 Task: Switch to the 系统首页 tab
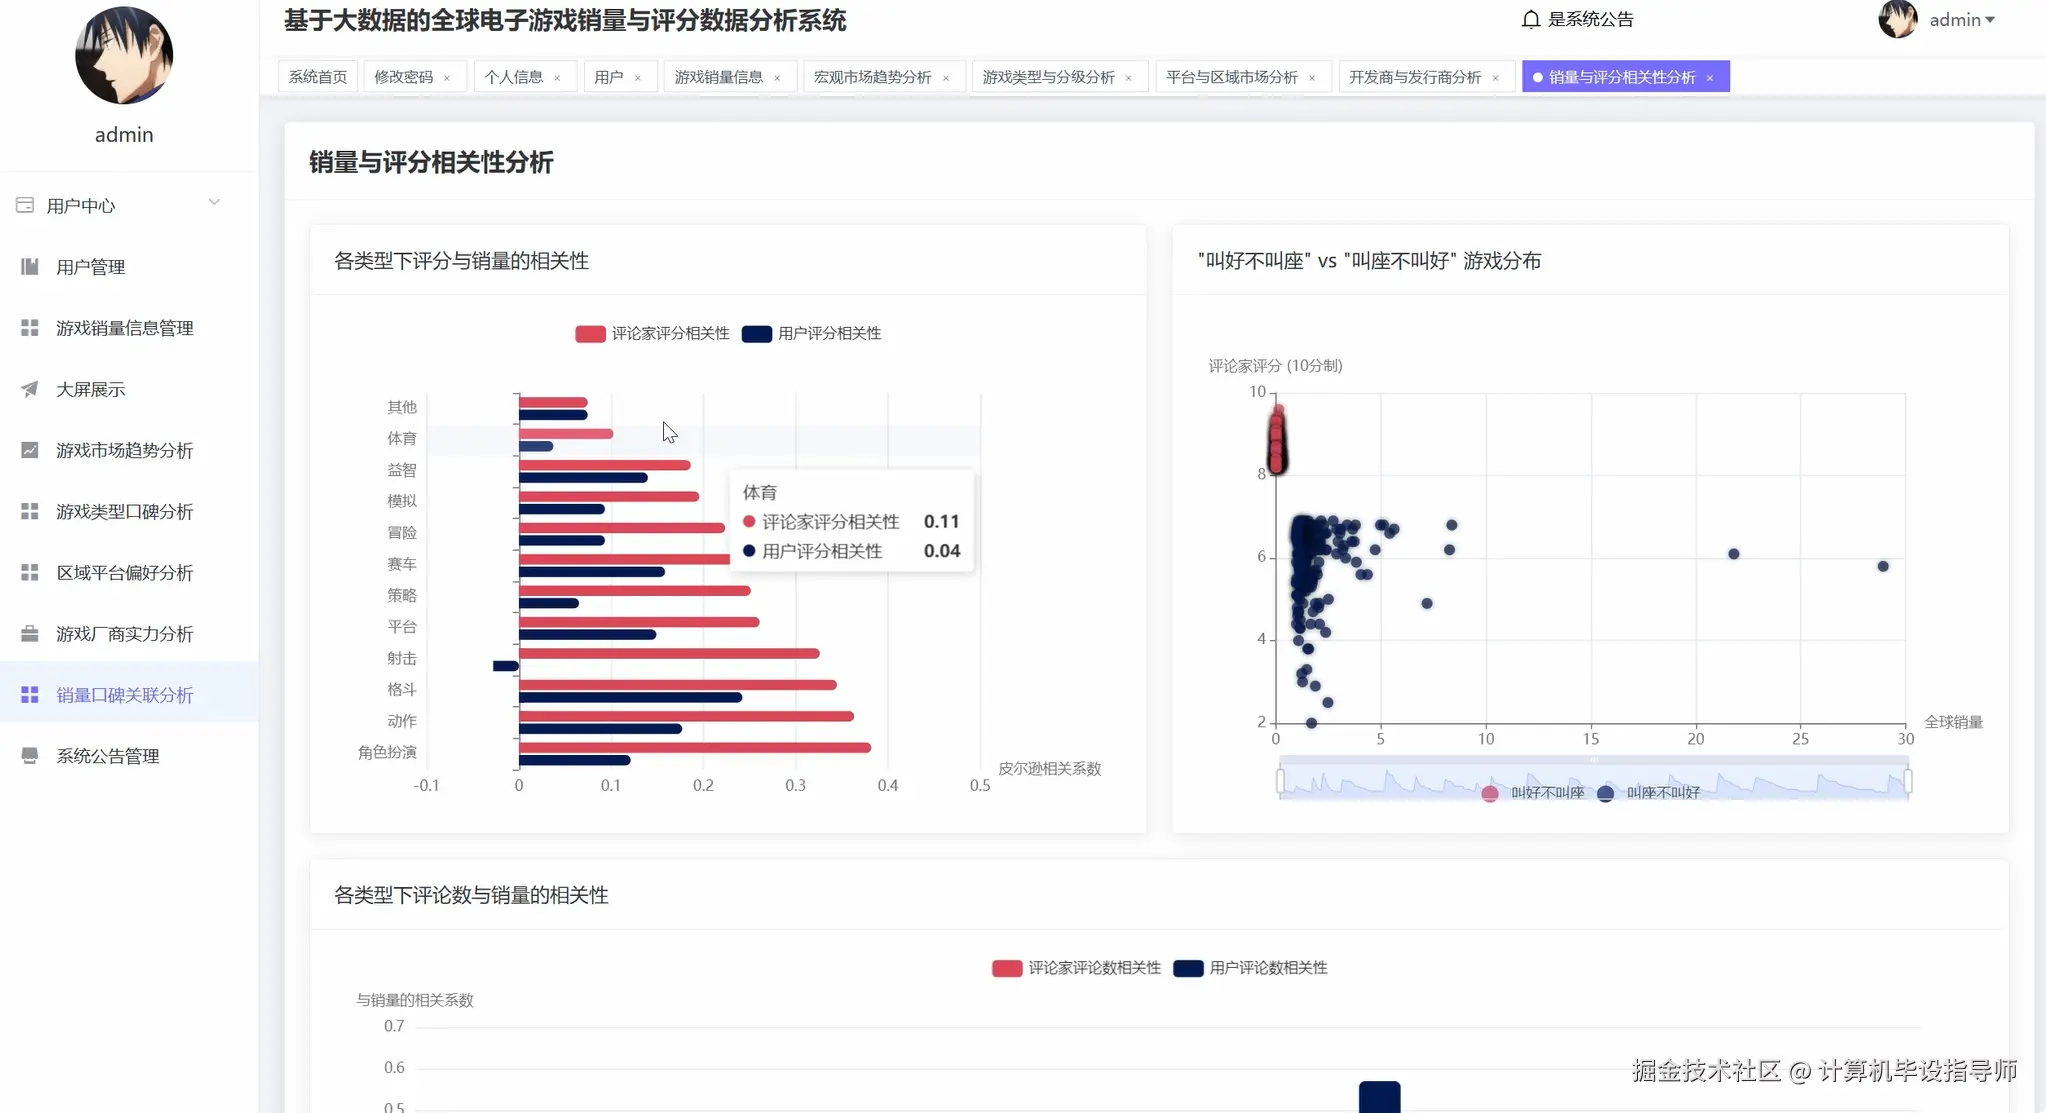(x=316, y=75)
